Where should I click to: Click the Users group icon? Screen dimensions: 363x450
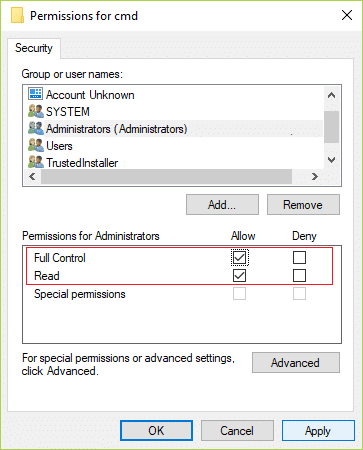pyautogui.click(x=36, y=146)
